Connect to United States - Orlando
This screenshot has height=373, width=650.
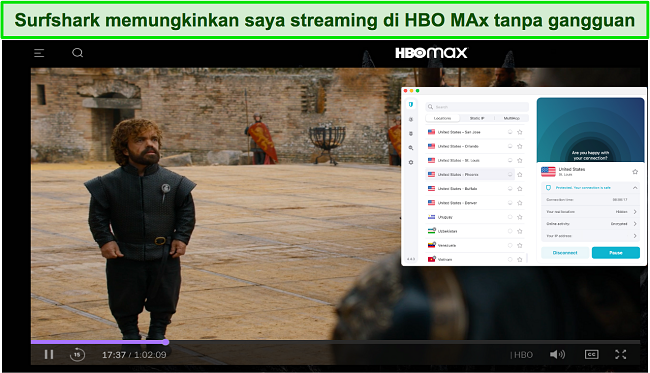[470, 146]
